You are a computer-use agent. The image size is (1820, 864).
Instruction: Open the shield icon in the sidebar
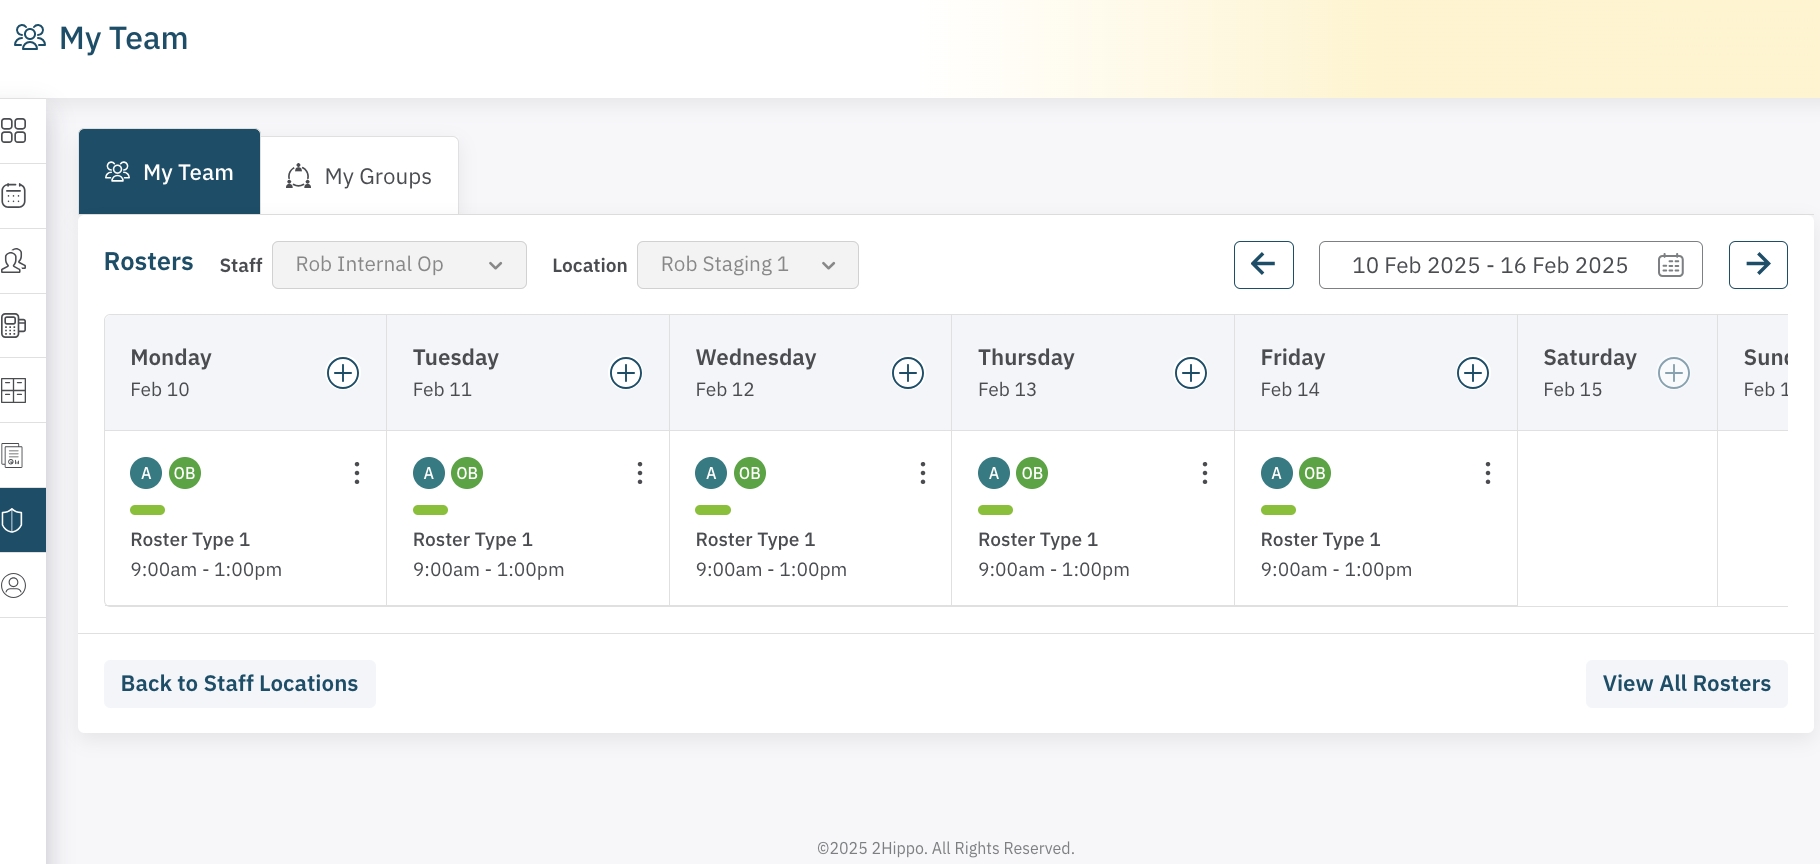[x=14, y=520]
